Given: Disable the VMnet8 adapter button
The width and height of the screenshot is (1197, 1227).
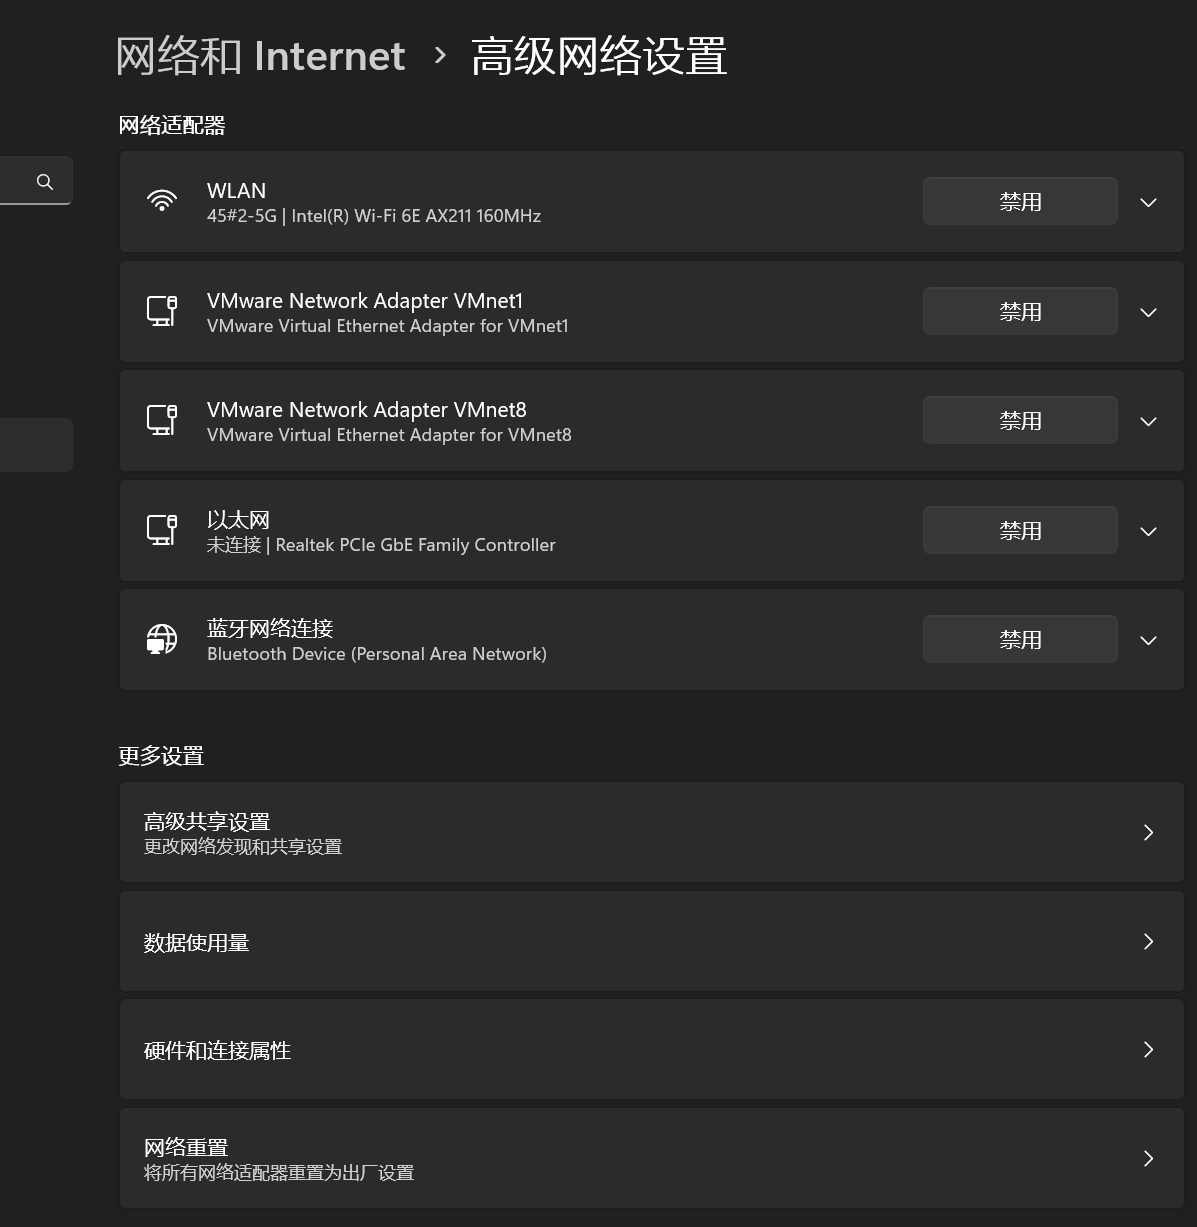Looking at the screenshot, I should [1019, 420].
